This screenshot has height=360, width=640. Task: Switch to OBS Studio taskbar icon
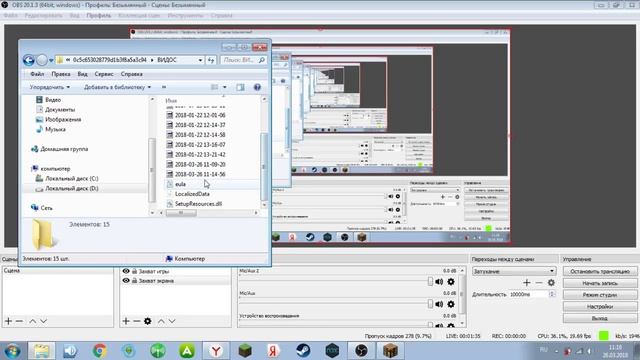pyautogui.click(x=361, y=351)
